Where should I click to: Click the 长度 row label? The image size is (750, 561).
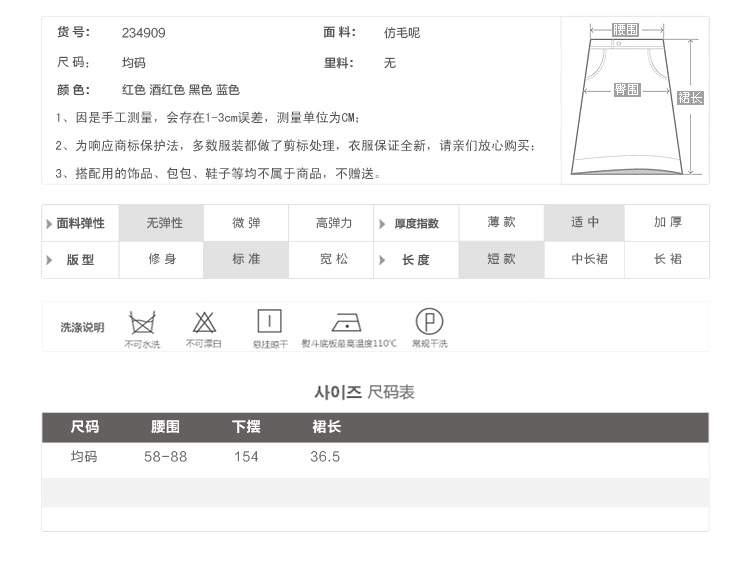click(x=416, y=260)
